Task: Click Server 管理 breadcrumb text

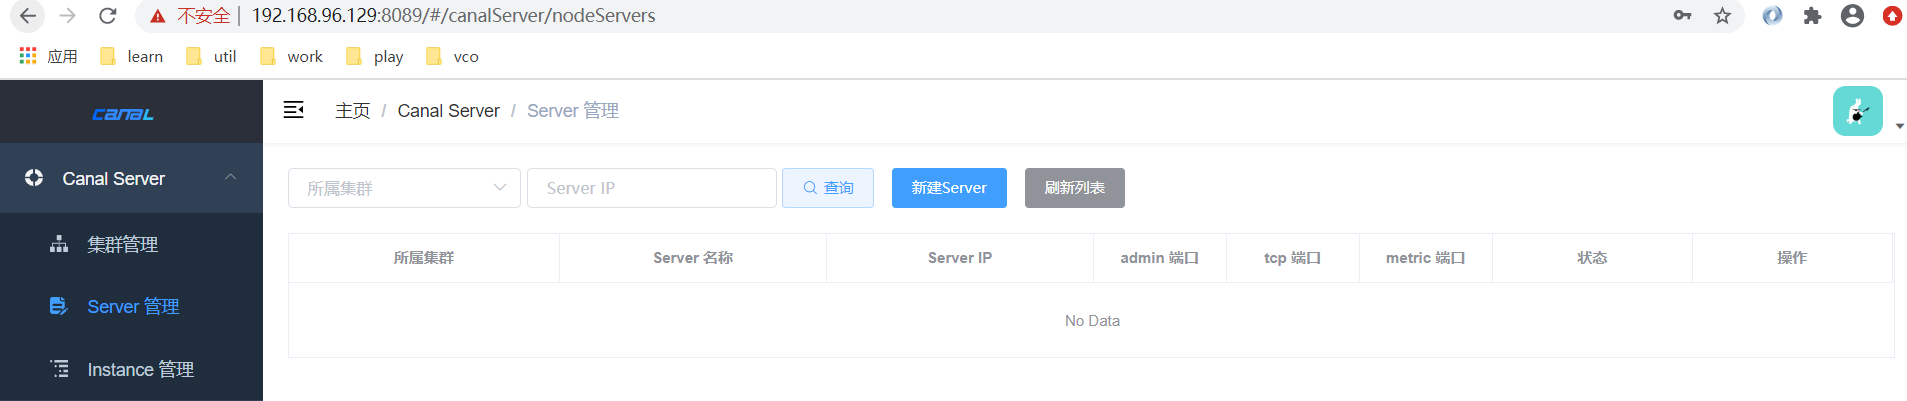Action: (573, 111)
